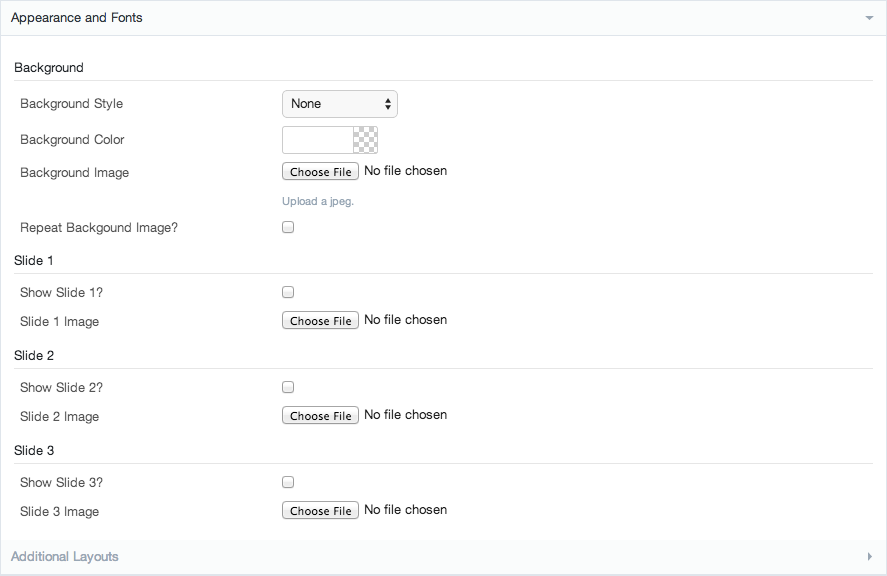Click the 'Show Slide 2?' label
Screen dimensions: 887x576
(62, 388)
